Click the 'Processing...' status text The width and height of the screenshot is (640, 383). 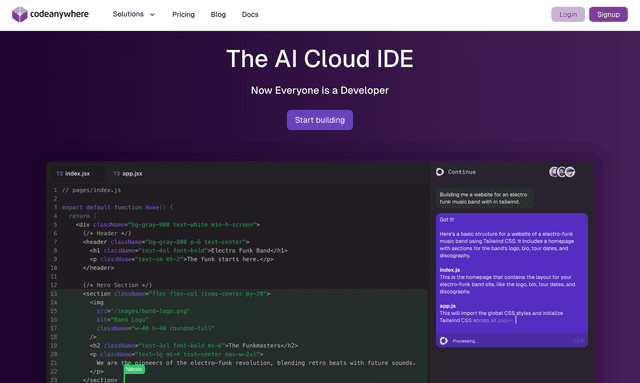465,341
